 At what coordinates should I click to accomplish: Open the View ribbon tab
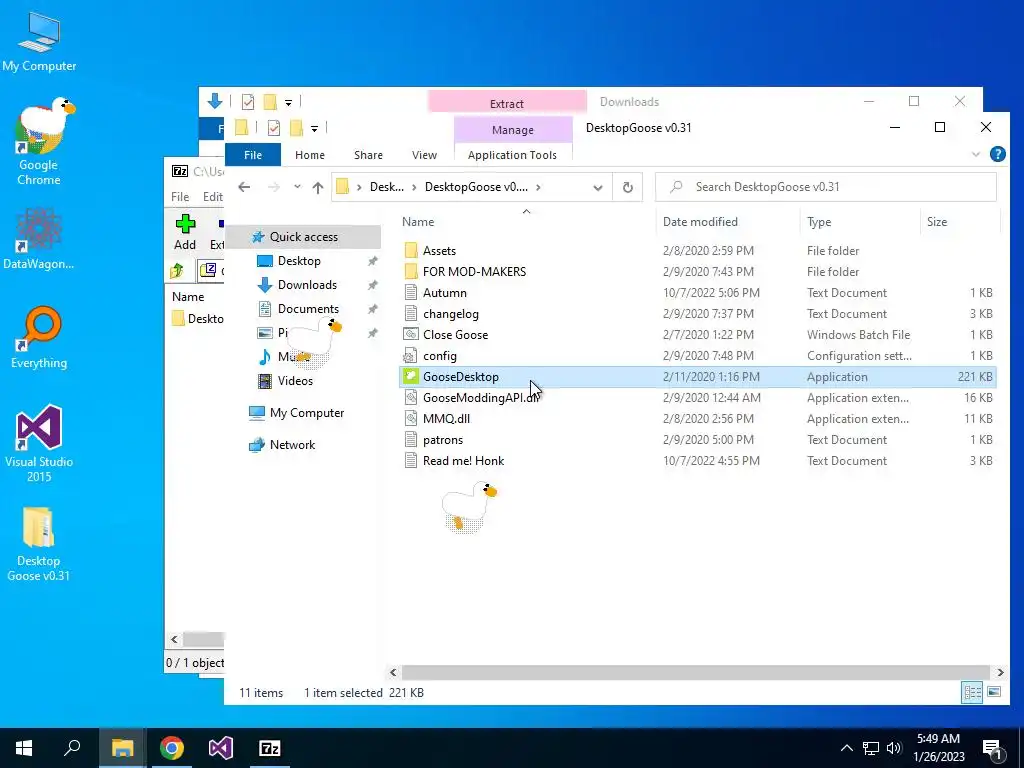(x=424, y=155)
